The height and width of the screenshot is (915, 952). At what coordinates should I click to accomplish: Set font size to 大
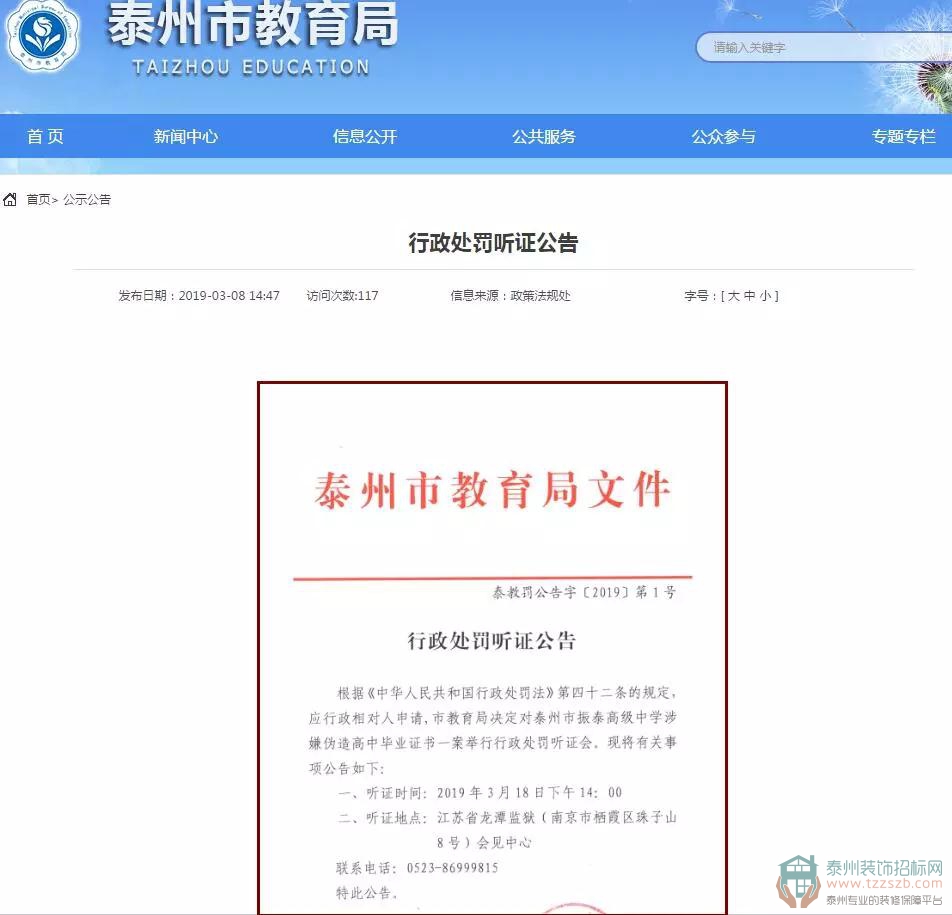click(x=733, y=296)
